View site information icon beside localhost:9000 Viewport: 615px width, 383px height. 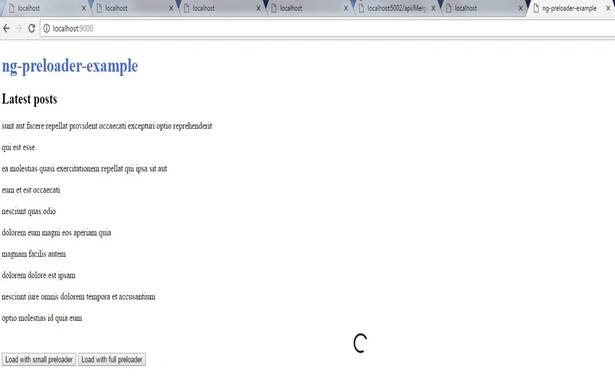46,28
